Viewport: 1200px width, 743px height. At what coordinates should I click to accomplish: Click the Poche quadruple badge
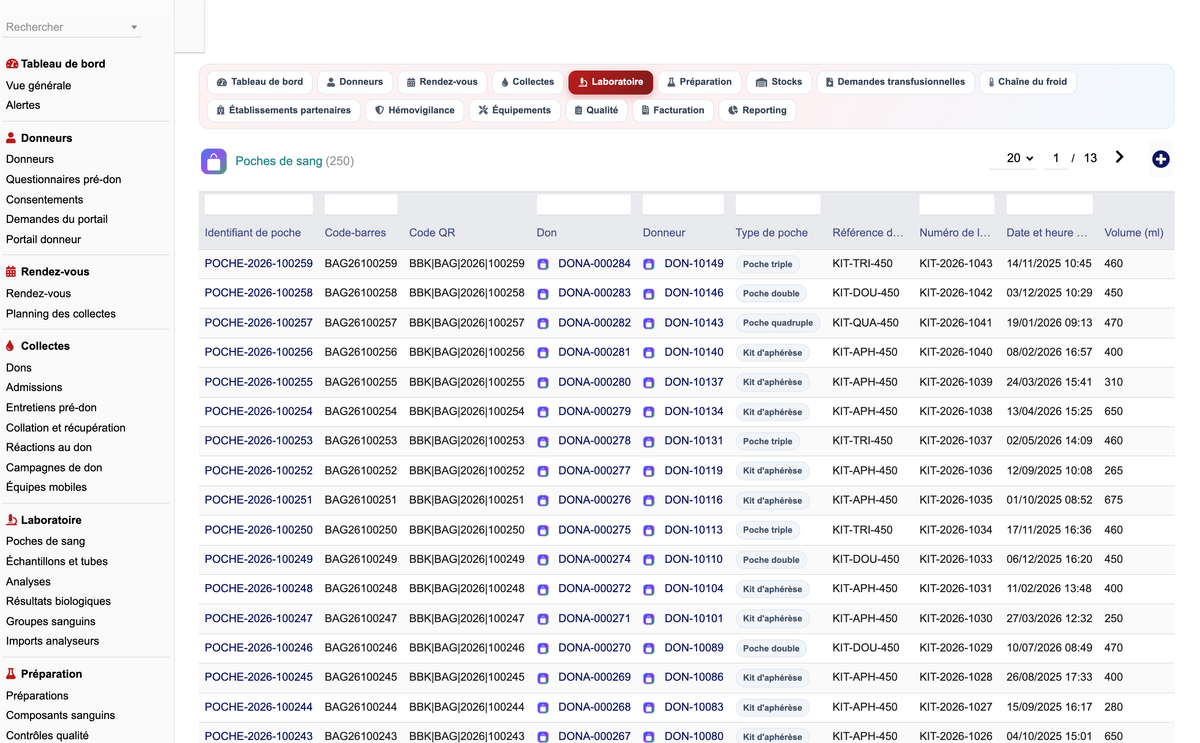pyautogui.click(x=778, y=323)
